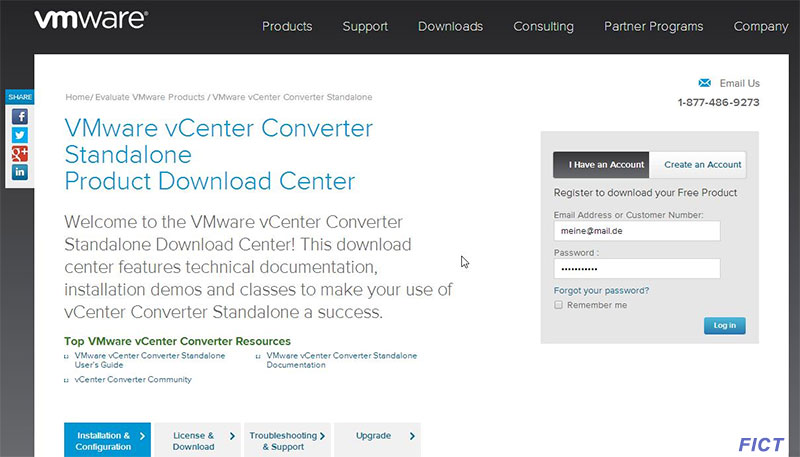The height and width of the screenshot is (457, 800).
Task: Share page on Facebook icon
Action: click(20, 117)
